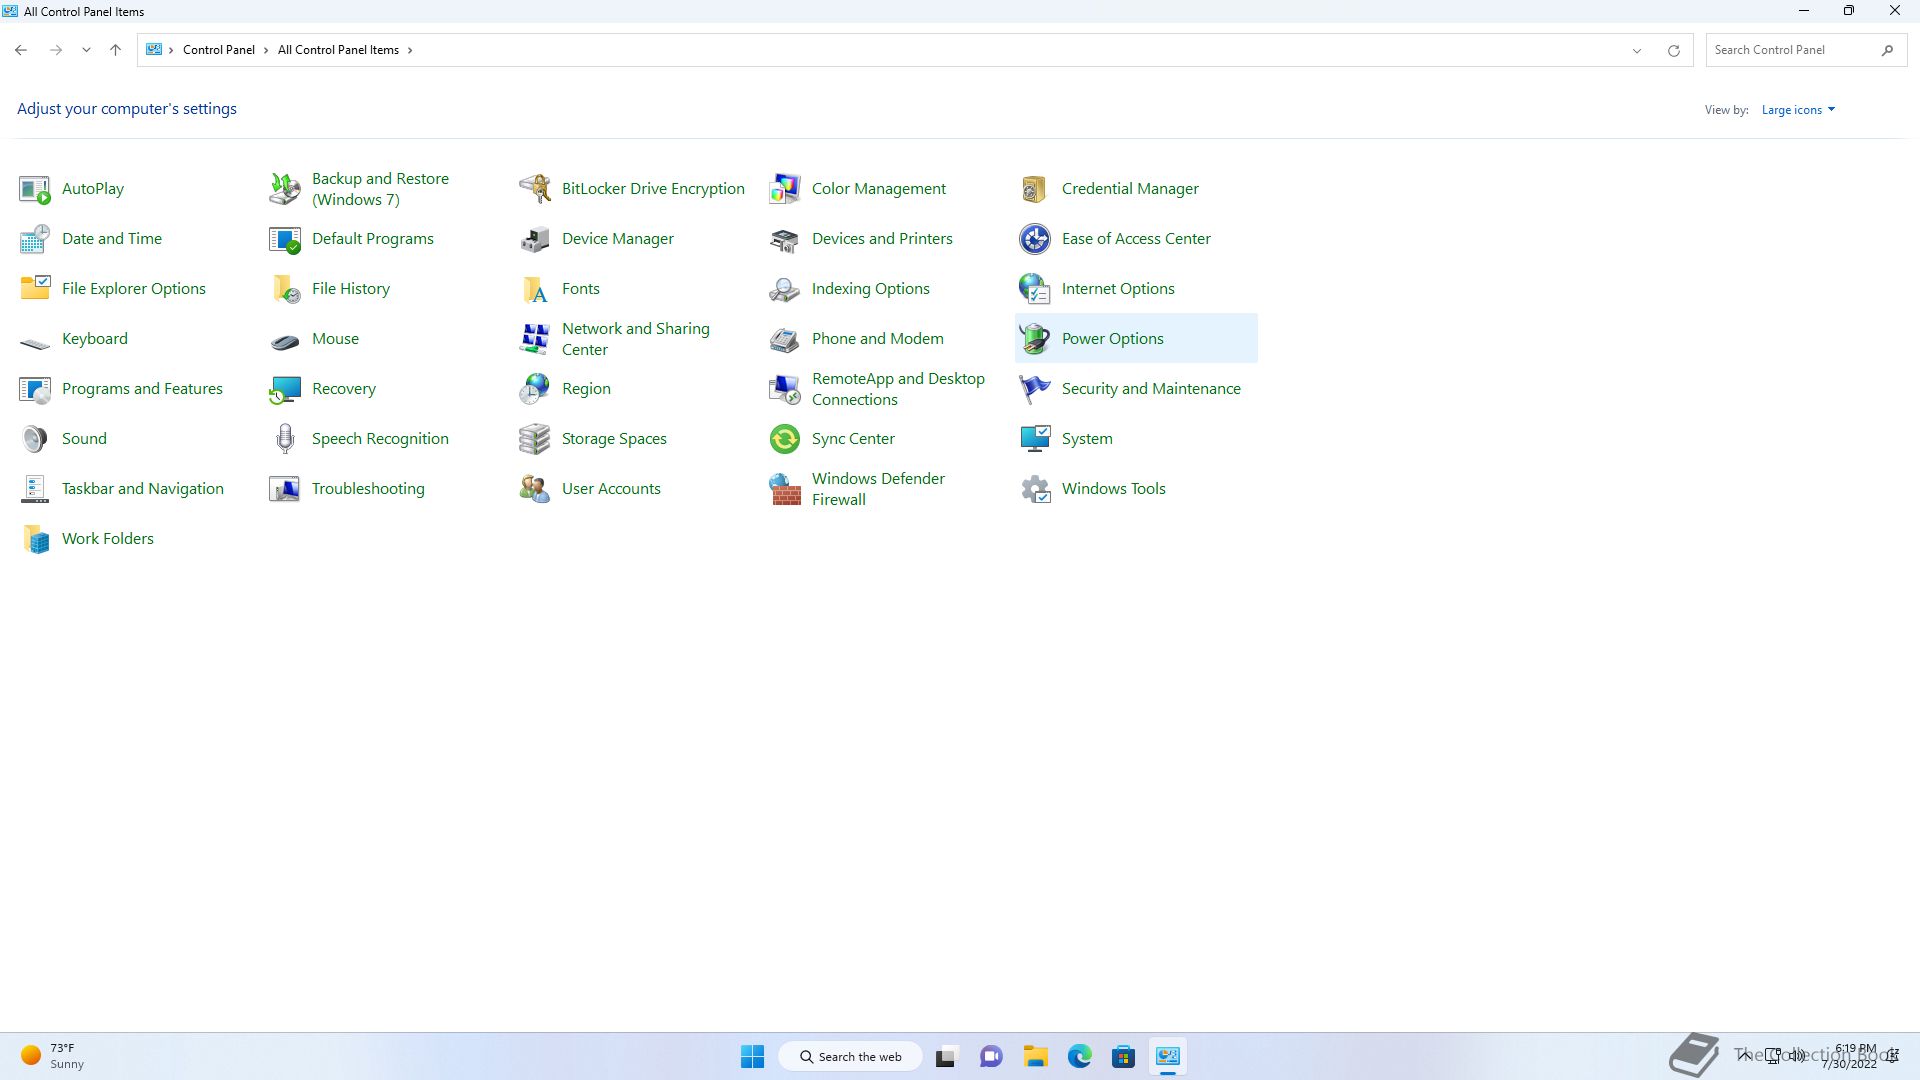The height and width of the screenshot is (1080, 1920).
Task: Open the Fonts folder icon
Action: point(535,289)
